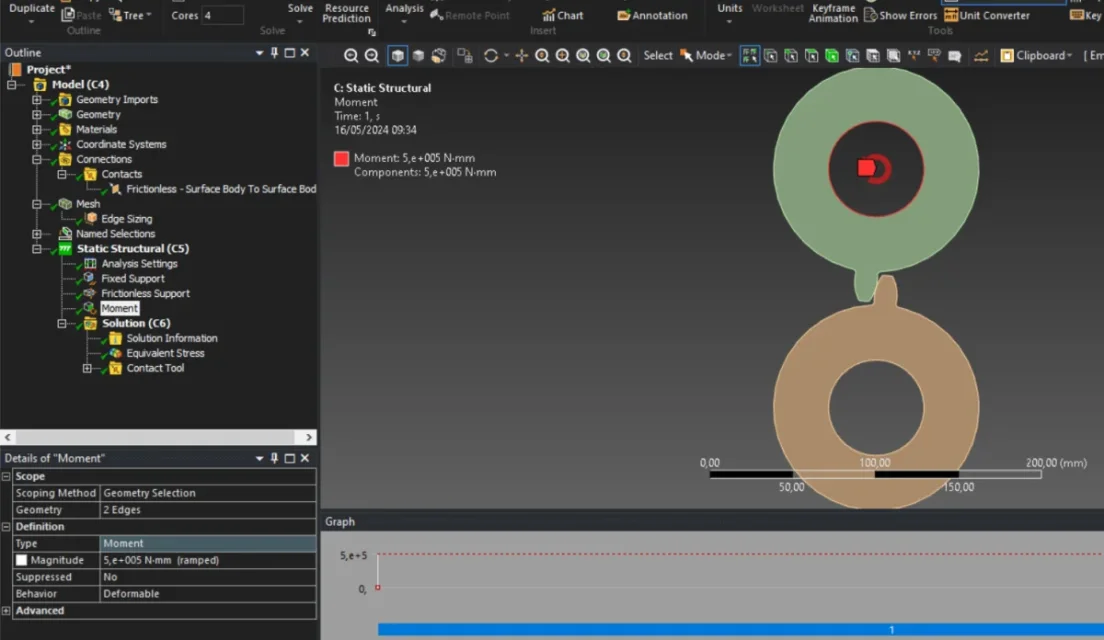Select Fixed Support in the outline tree

coord(132,278)
